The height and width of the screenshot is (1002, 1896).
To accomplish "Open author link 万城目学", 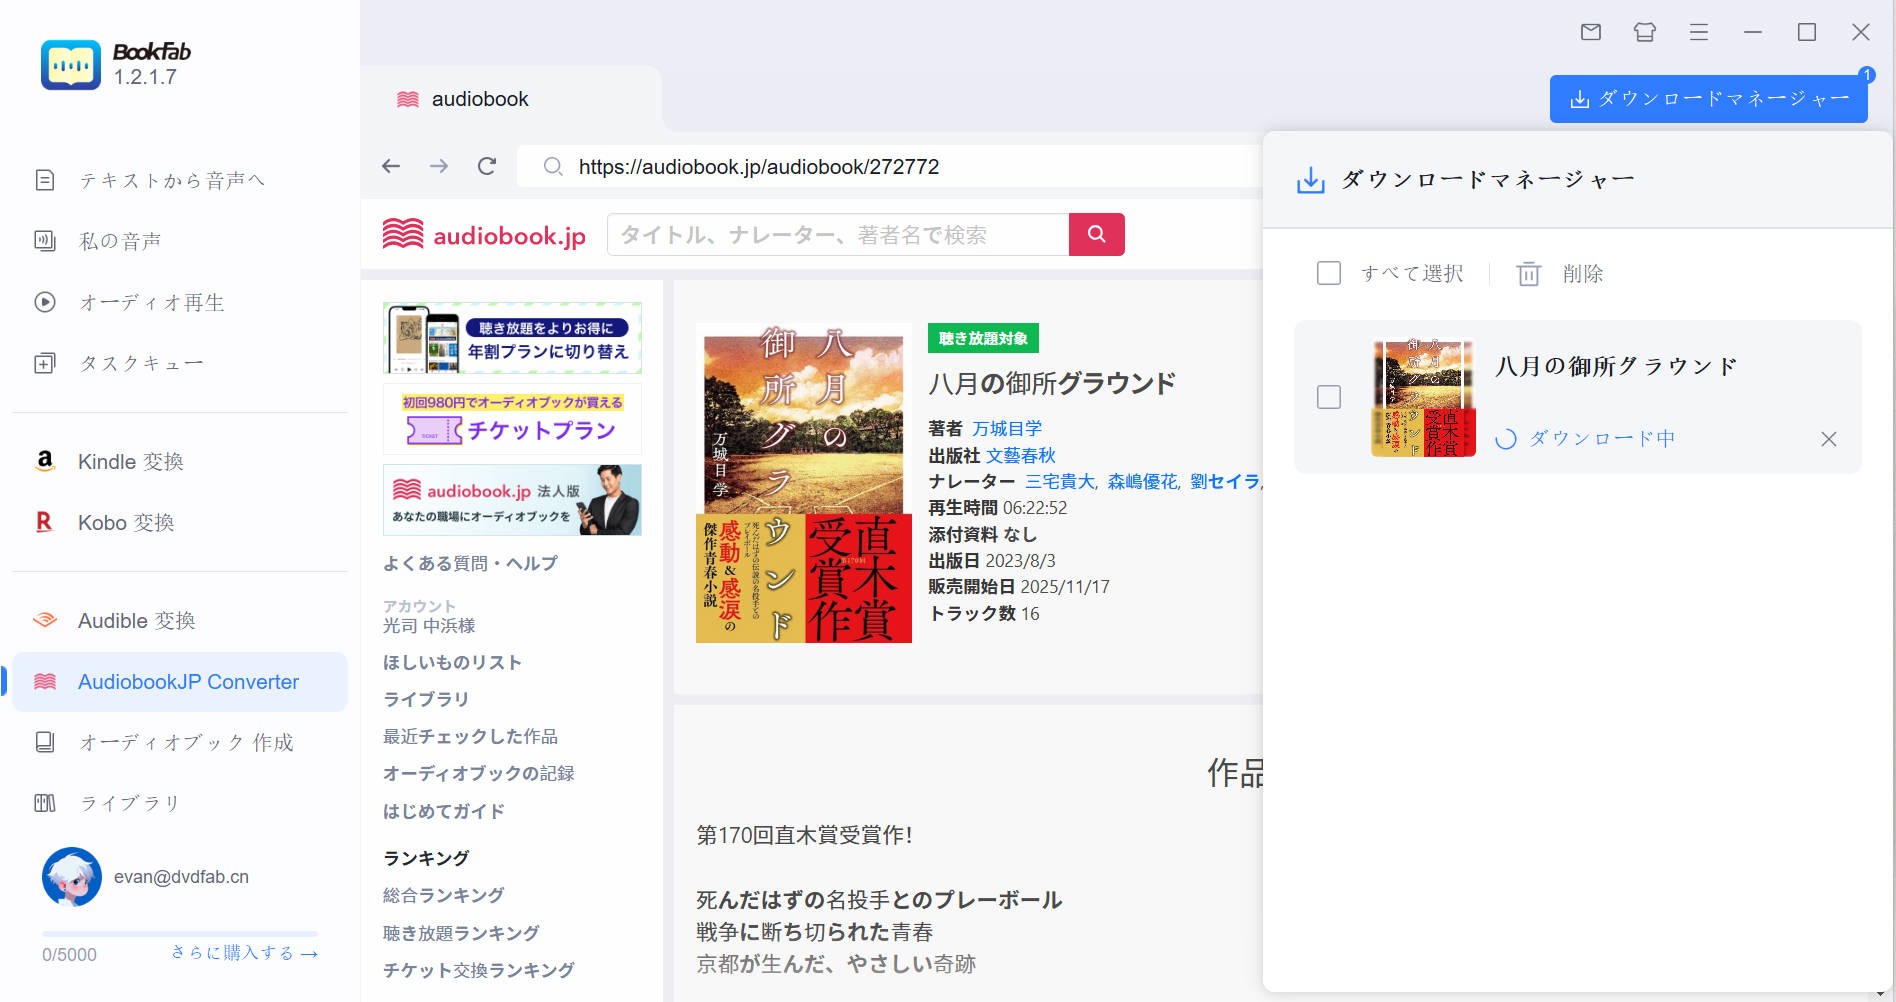I will coord(1008,428).
